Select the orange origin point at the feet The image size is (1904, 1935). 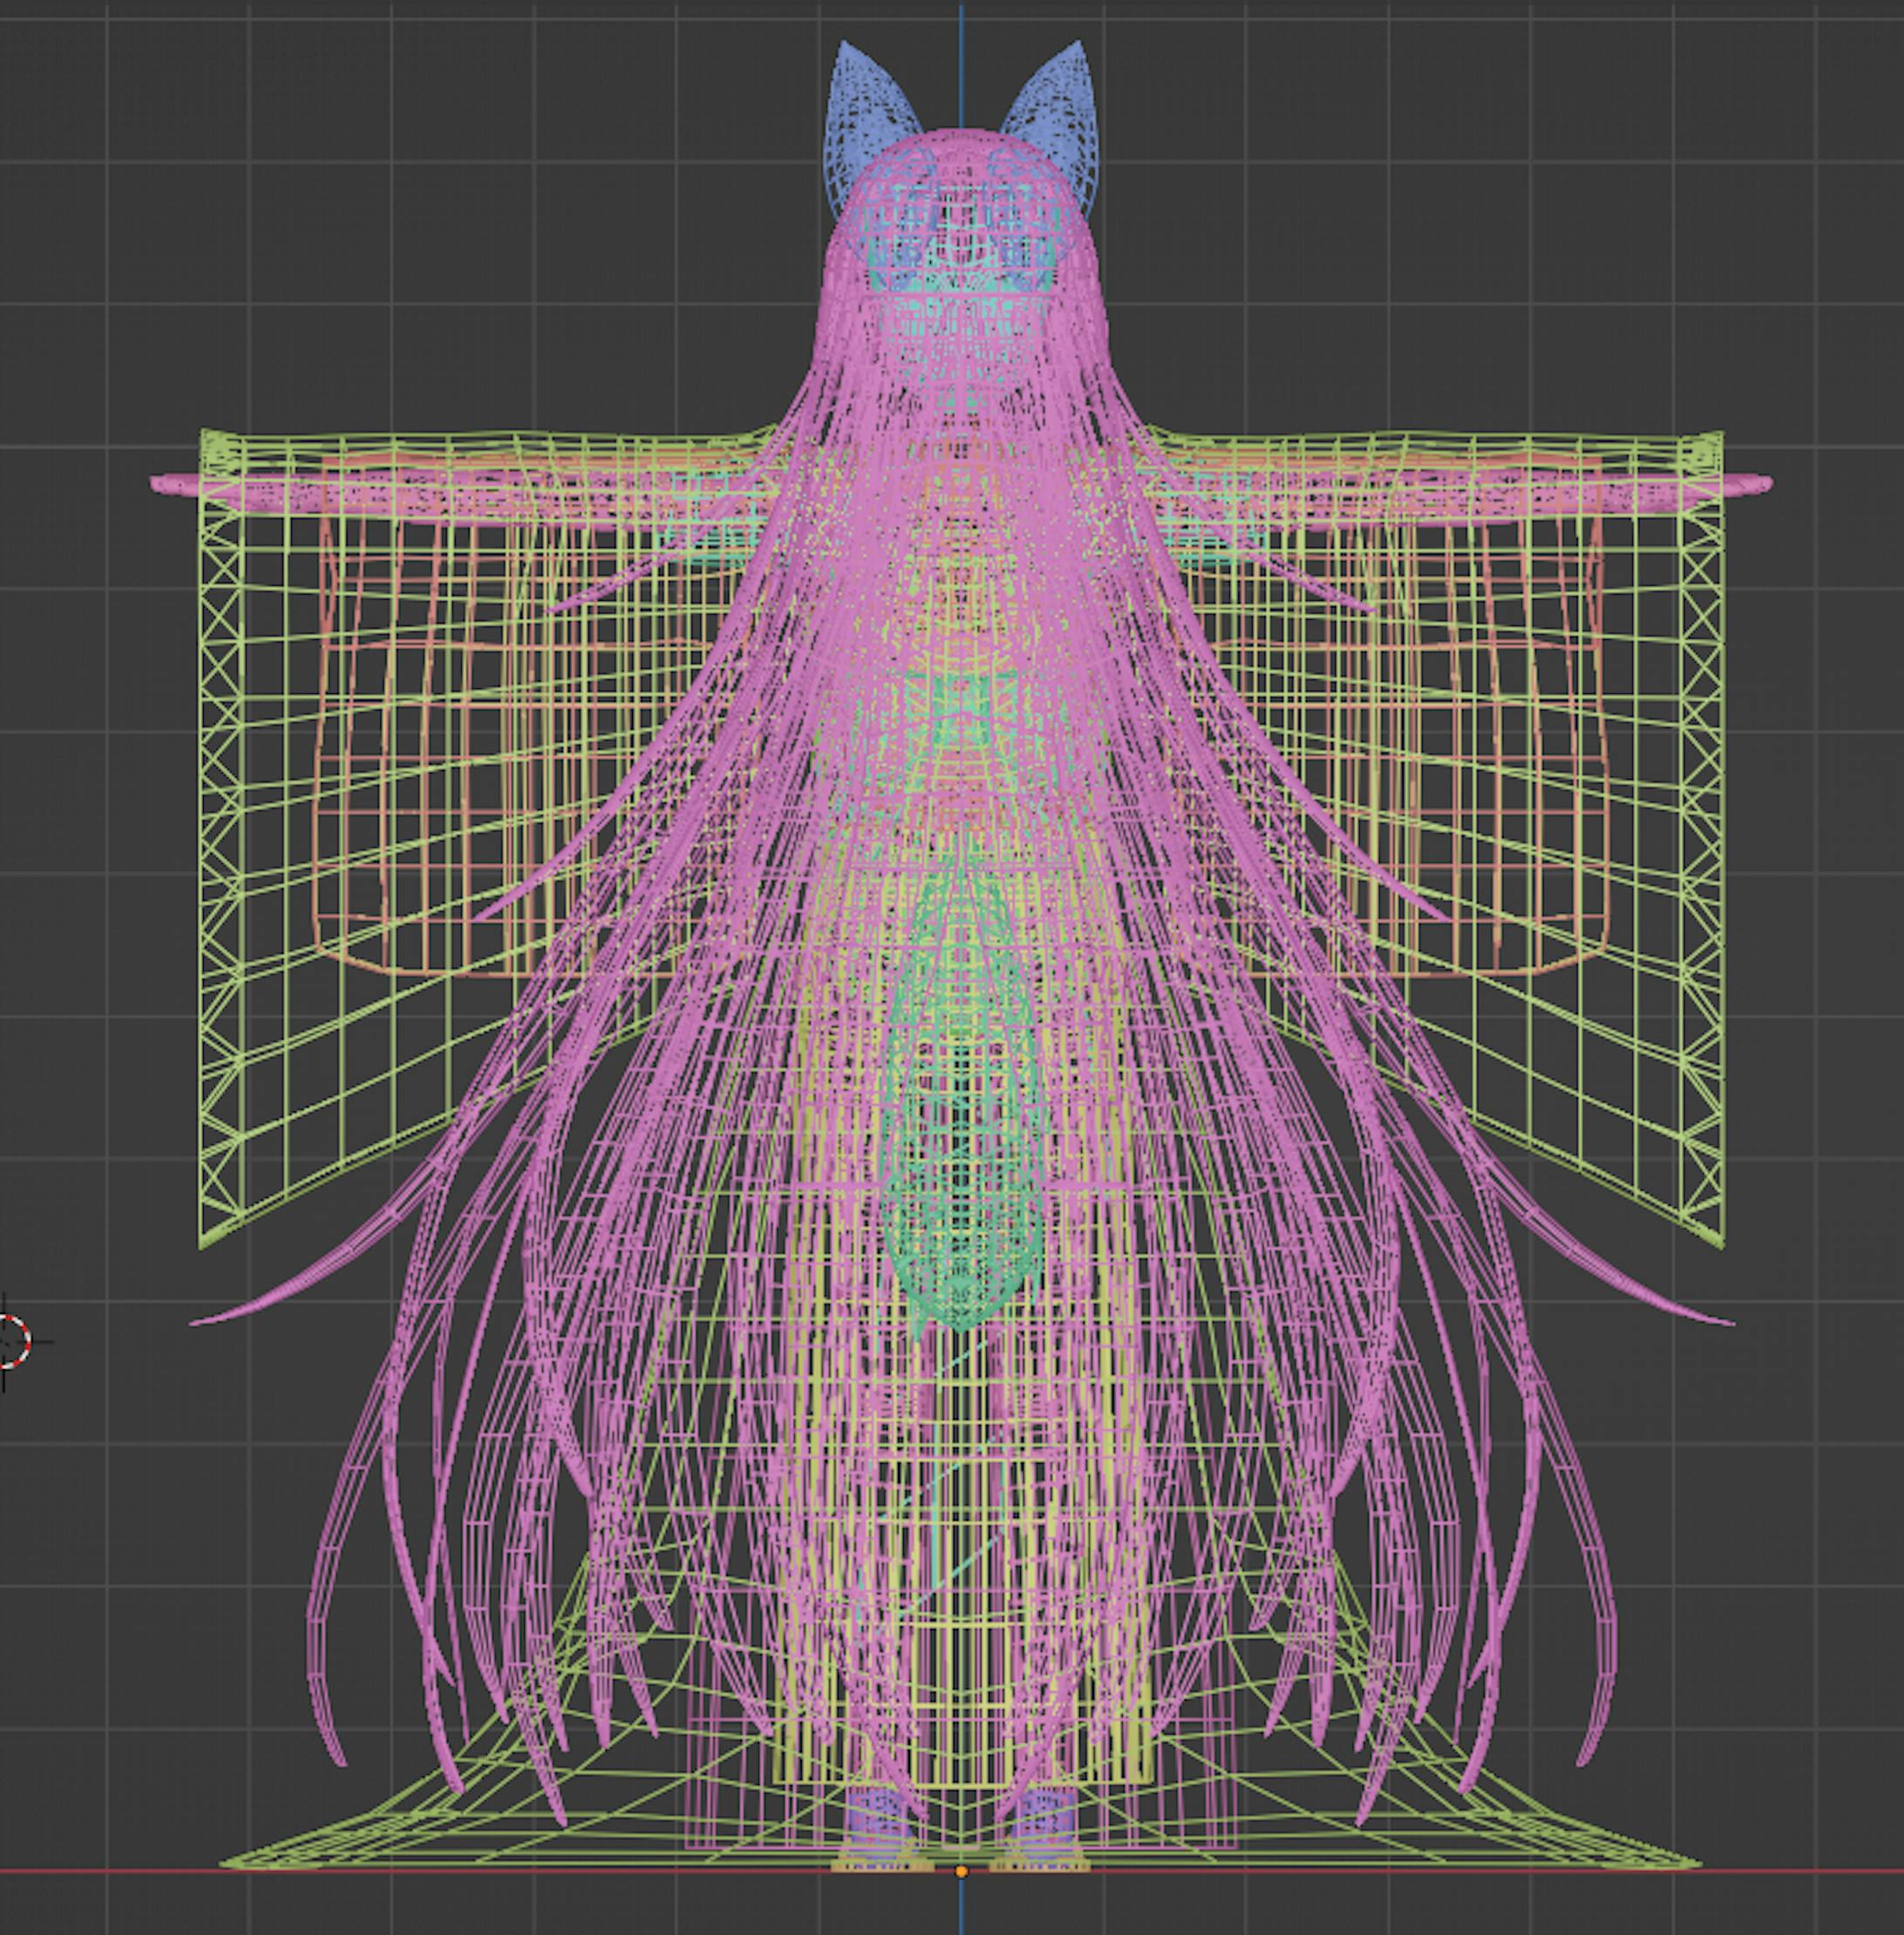(961, 1870)
